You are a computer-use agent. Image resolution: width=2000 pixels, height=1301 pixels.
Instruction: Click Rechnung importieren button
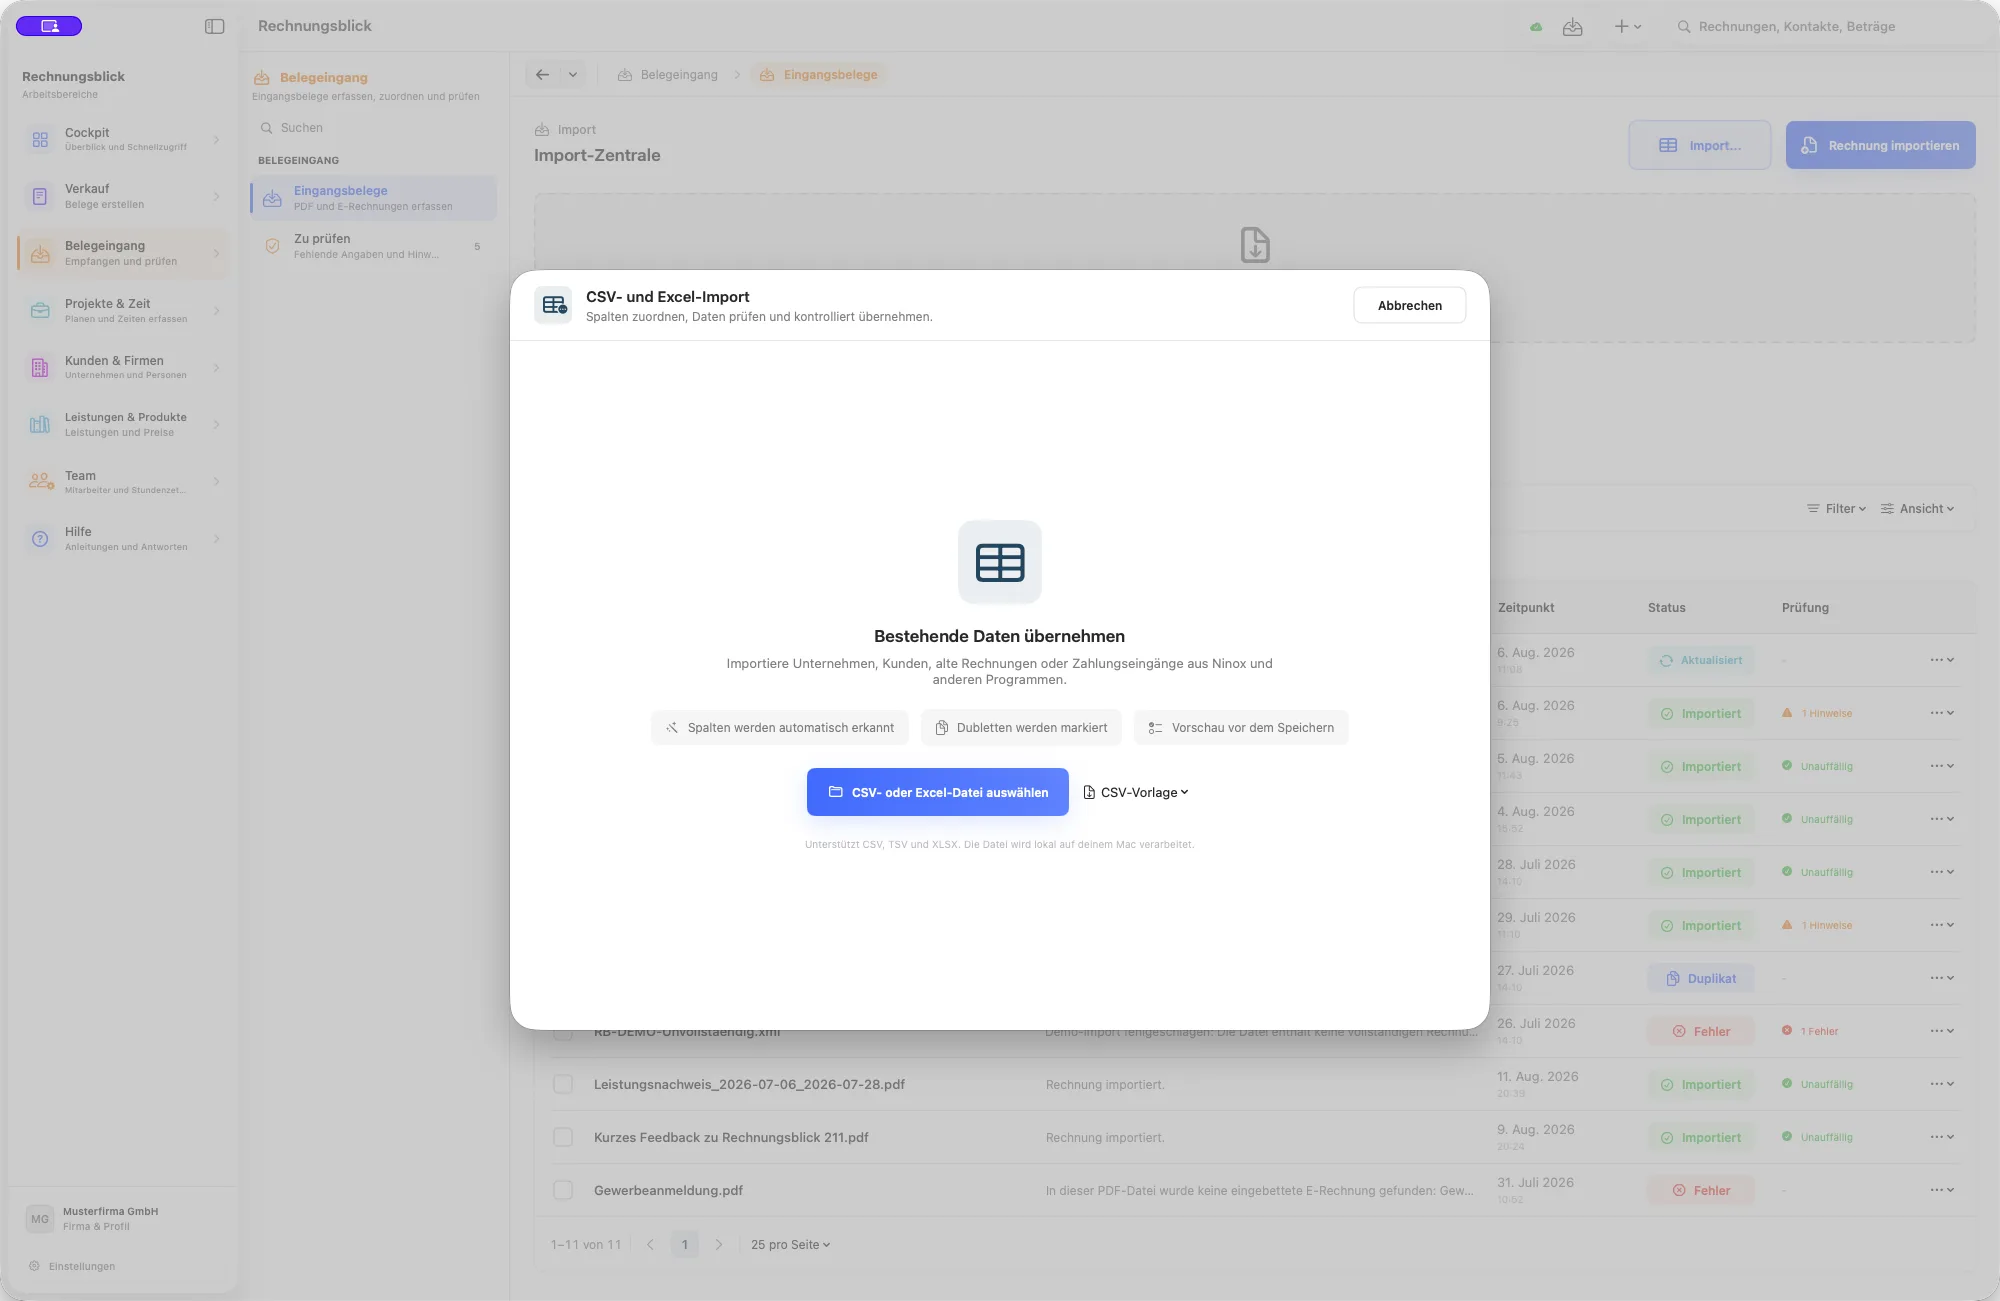pyautogui.click(x=1881, y=145)
